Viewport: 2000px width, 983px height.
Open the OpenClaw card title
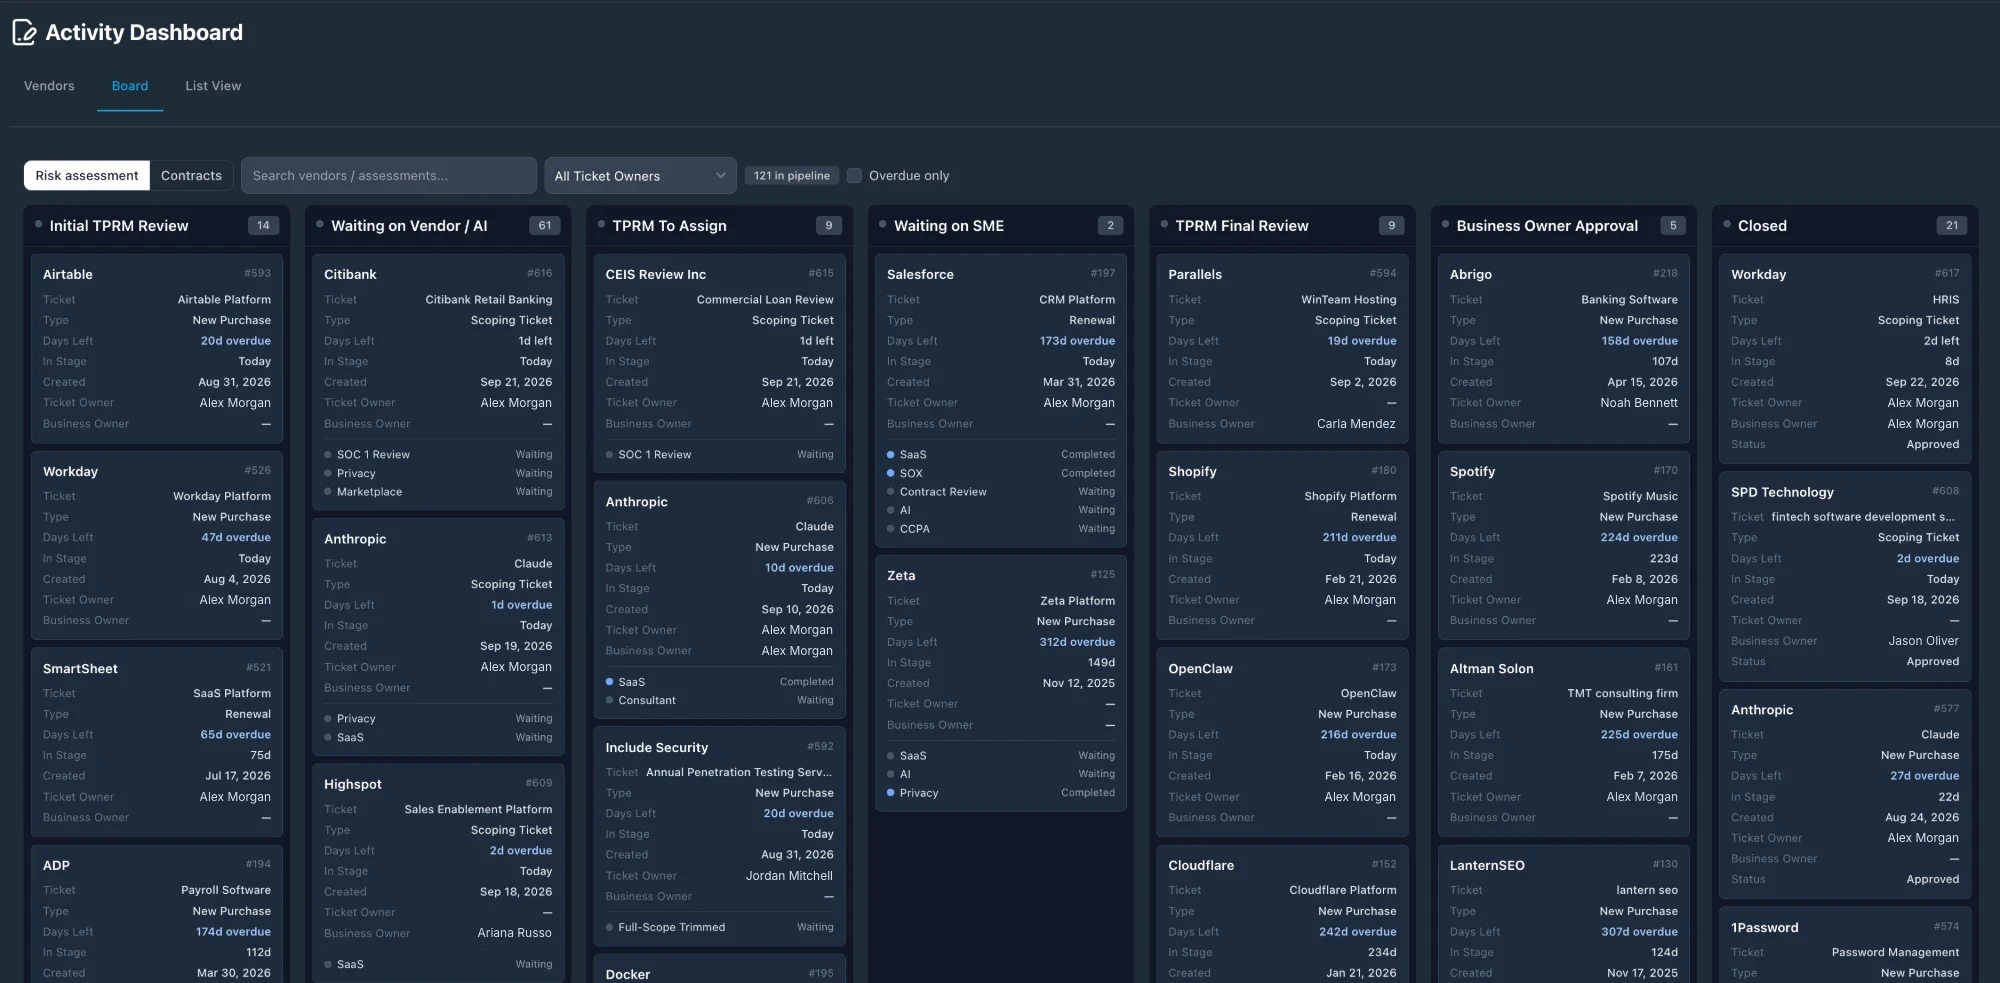[1200, 669]
